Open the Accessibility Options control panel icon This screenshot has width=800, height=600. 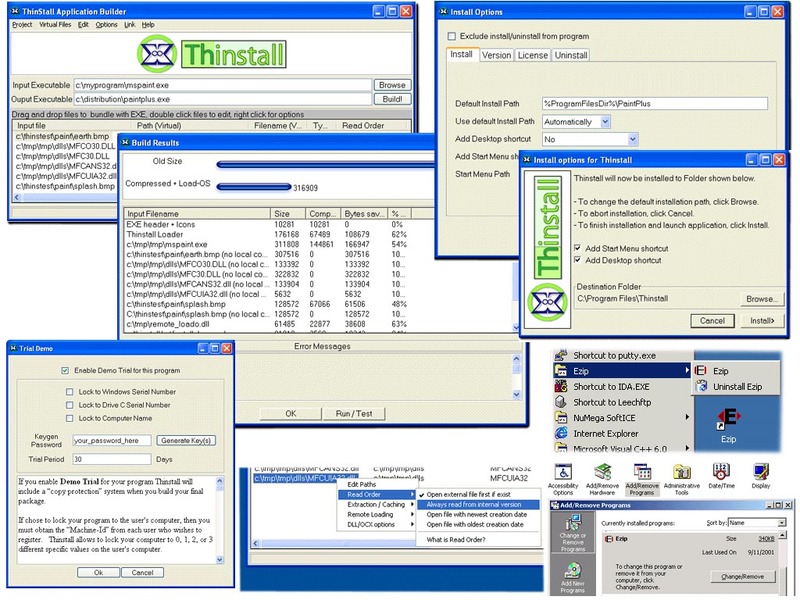(563, 472)
